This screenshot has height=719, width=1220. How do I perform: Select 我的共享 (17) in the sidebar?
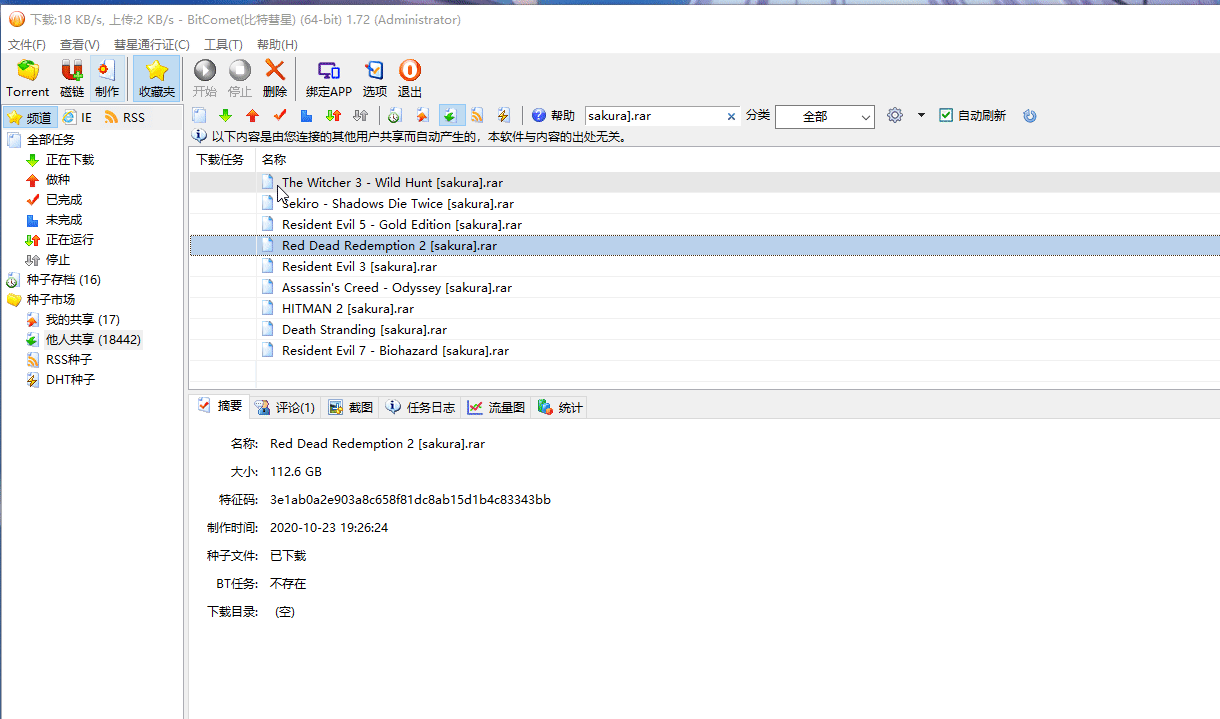click(82, 319)
